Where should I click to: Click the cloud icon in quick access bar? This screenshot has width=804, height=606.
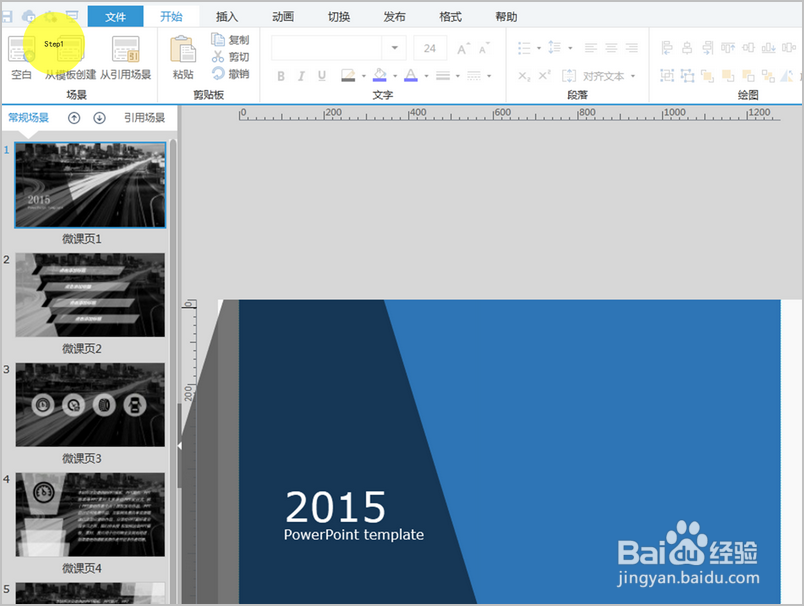(x=29, y=16)
